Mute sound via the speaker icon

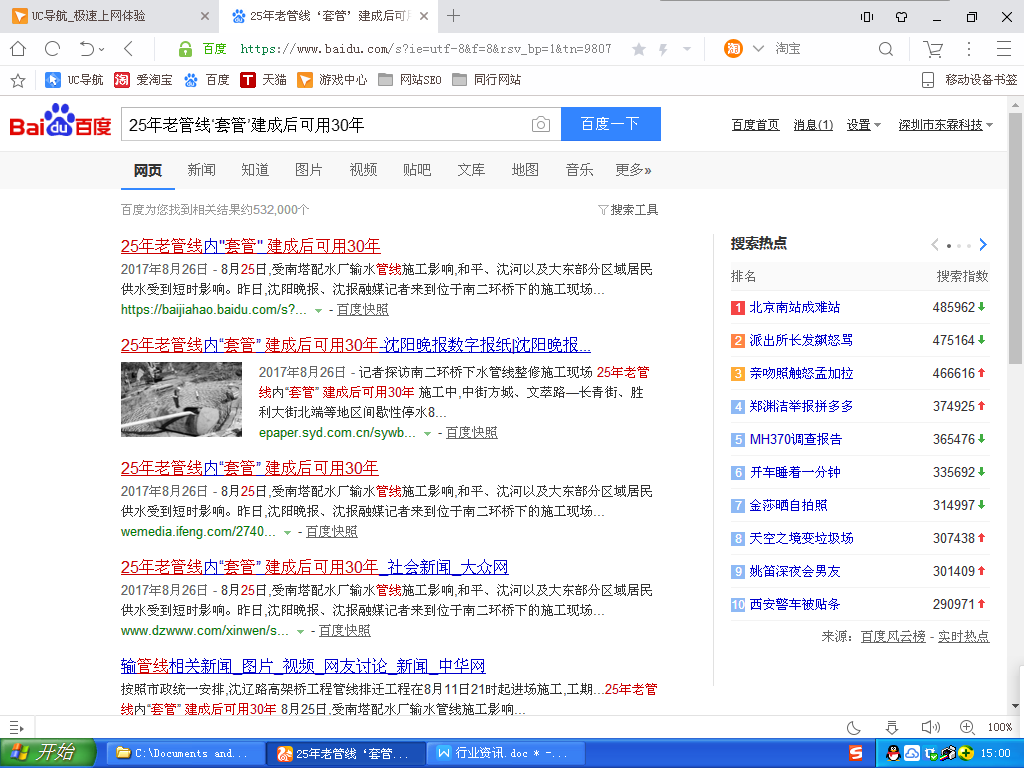tap(930, 727)
